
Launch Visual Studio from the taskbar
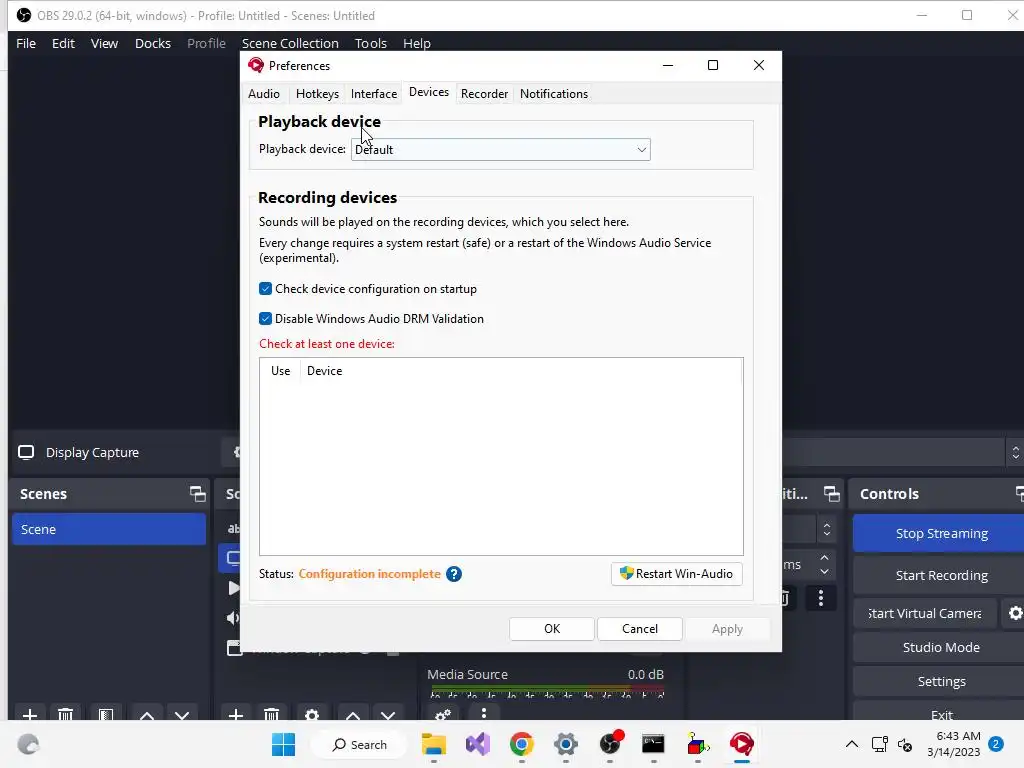click(x=477, y=744)
